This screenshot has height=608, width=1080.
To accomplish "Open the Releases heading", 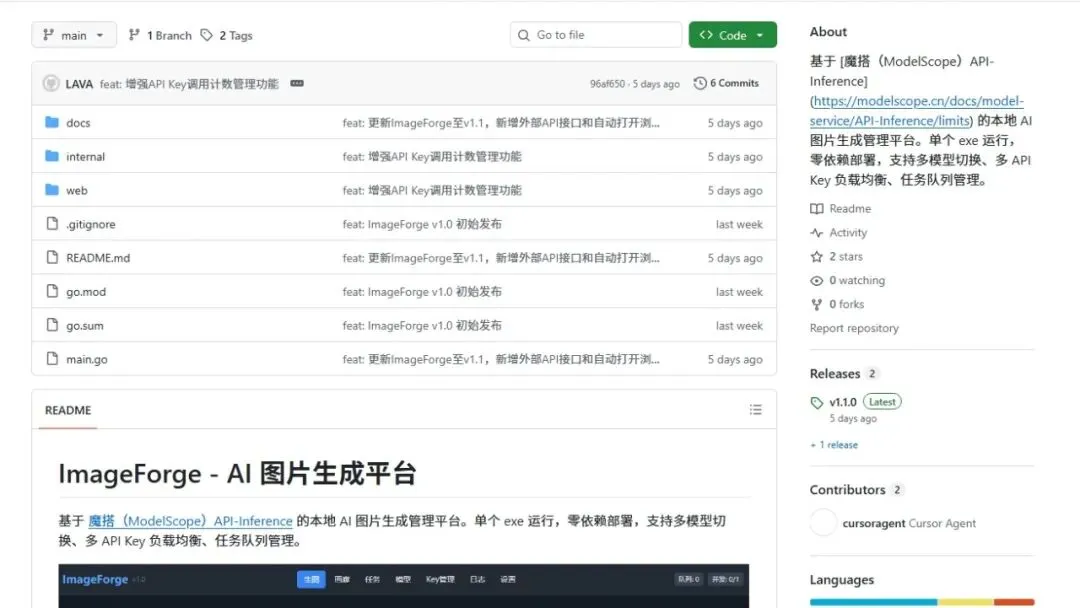I will pyautogui.click(x=835, y=373).
